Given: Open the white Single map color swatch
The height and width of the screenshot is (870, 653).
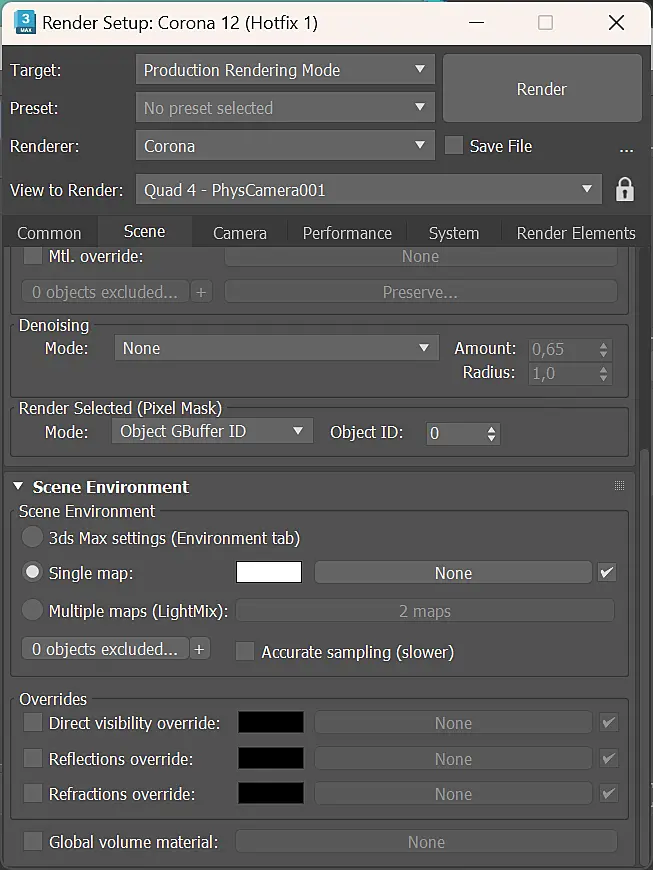Looking at the screenshot, I should (269, 572).
